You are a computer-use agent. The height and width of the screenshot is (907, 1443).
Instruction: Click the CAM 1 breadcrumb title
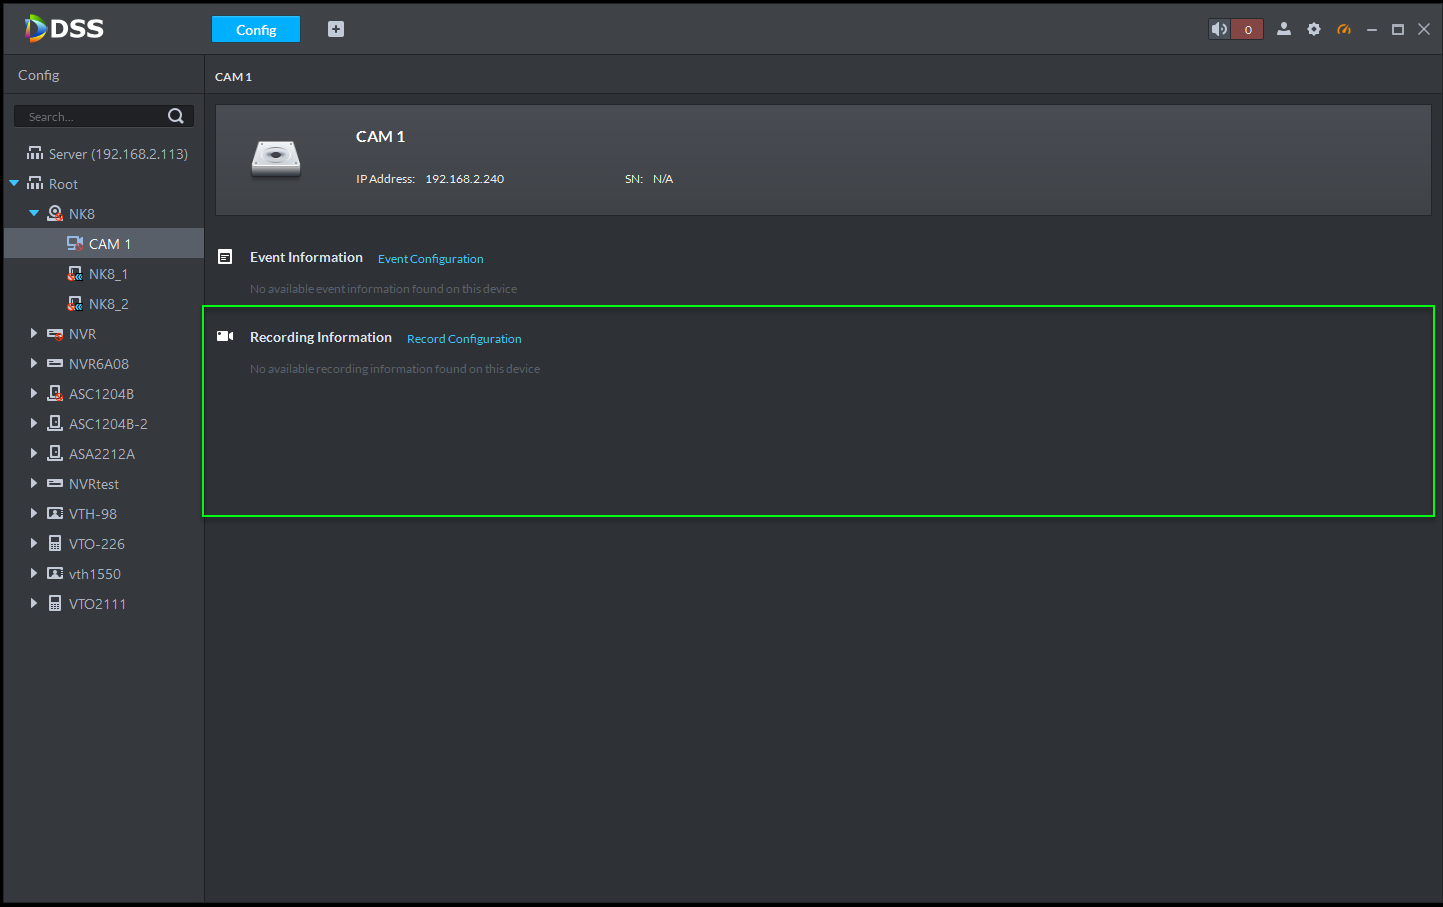coord(233,77)
